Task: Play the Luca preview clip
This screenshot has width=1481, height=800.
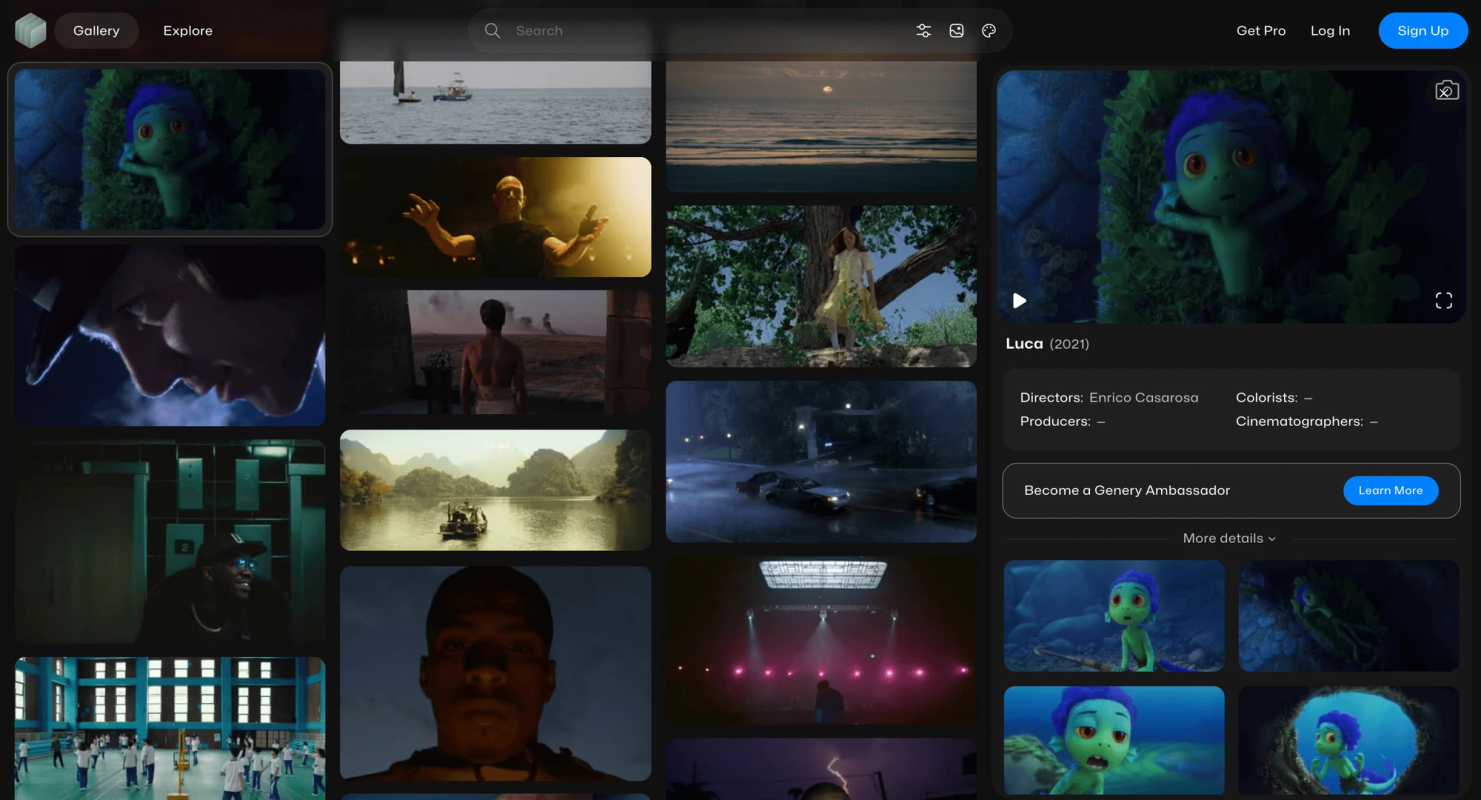Action: pyautogui.click(x=1019, y=301)
